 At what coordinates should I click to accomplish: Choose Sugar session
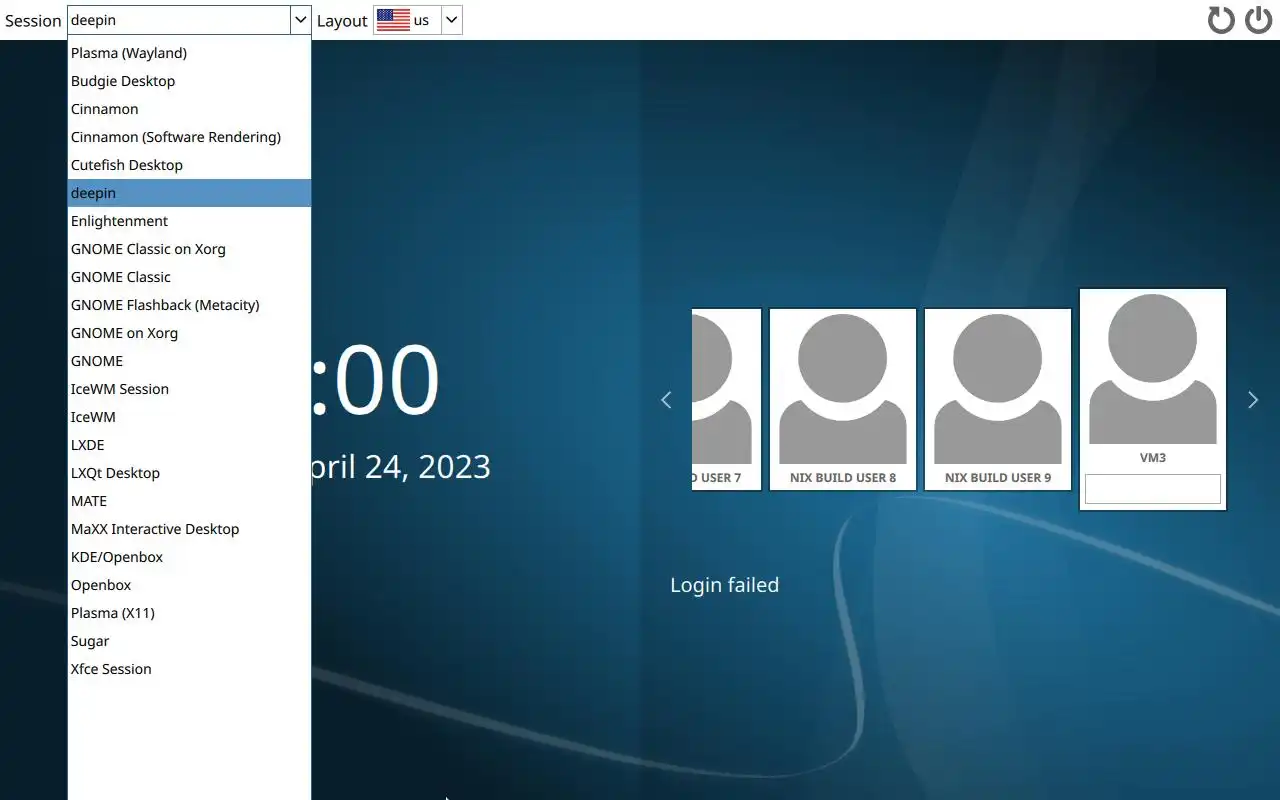click(189, 641)
